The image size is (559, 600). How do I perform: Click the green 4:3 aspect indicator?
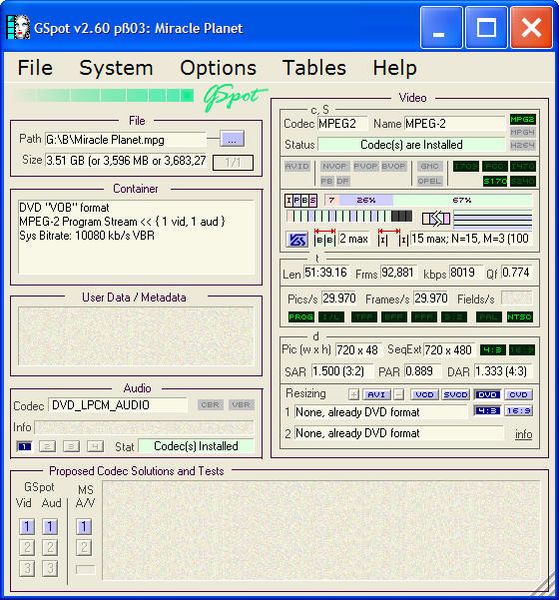point(493,350)
